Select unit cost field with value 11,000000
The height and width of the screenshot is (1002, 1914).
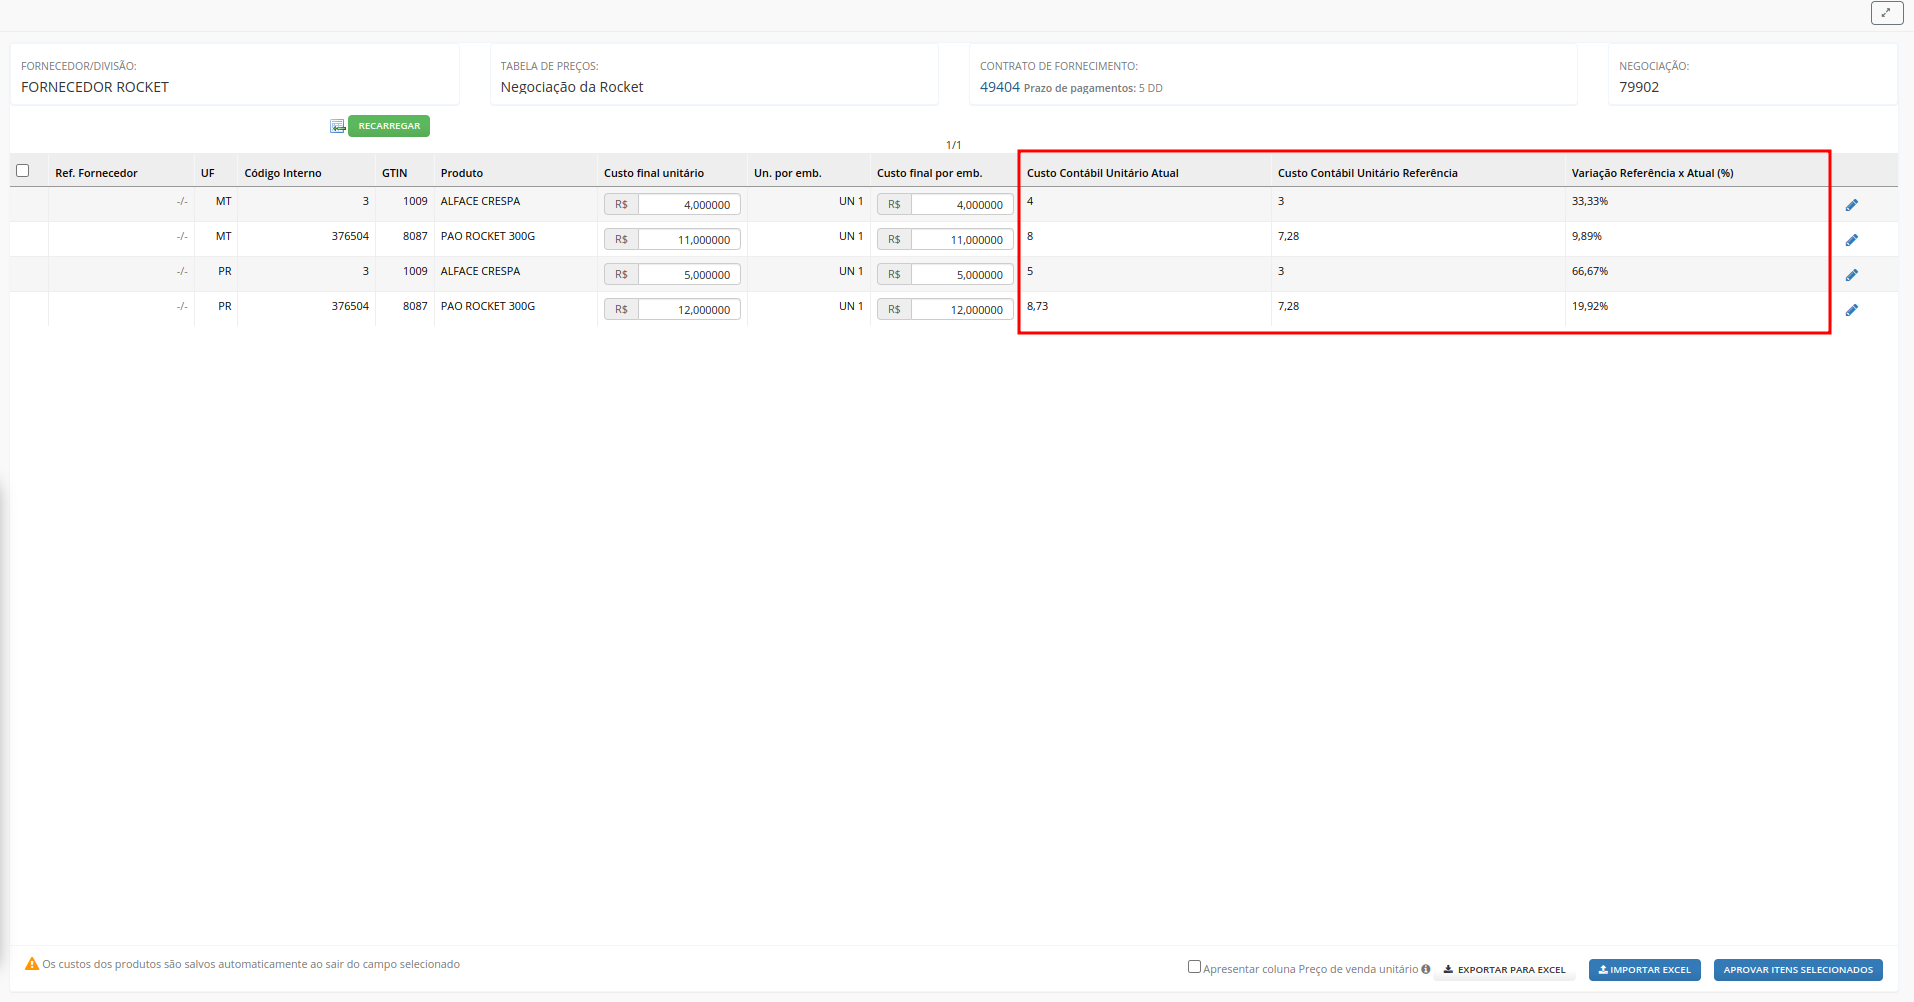(x=688, y=240)
